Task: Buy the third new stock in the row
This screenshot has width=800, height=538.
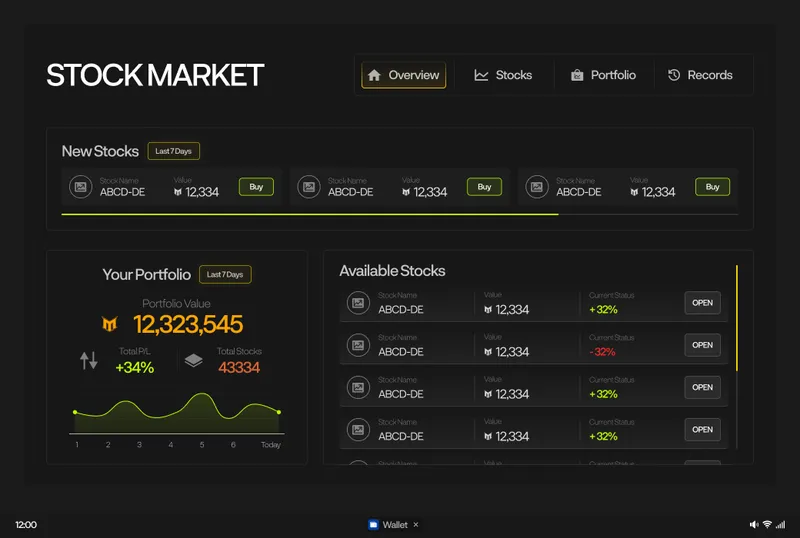Action: coord(712,187)
